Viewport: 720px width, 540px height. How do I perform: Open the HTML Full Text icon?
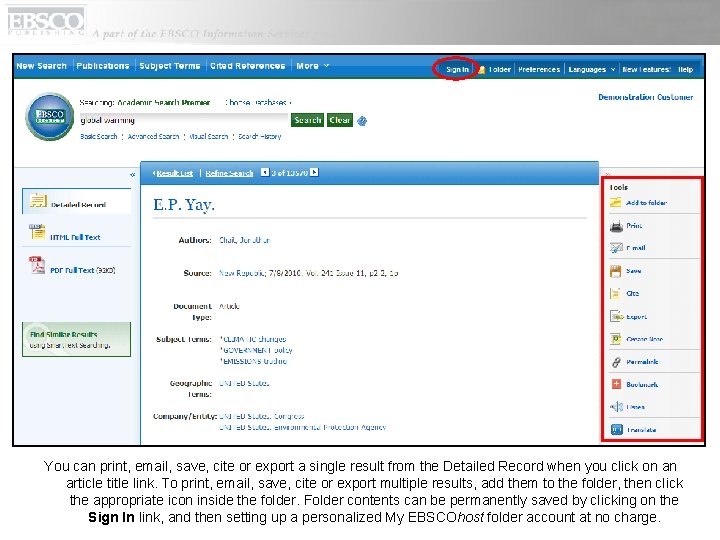pyautogui.click(x=37, y=232)
